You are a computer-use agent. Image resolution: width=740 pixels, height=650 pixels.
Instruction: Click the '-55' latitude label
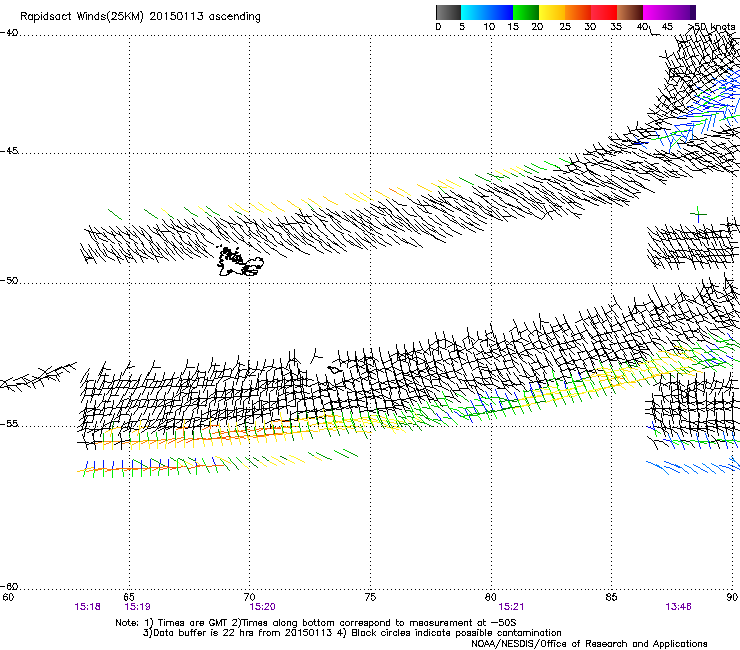[9, 423]
